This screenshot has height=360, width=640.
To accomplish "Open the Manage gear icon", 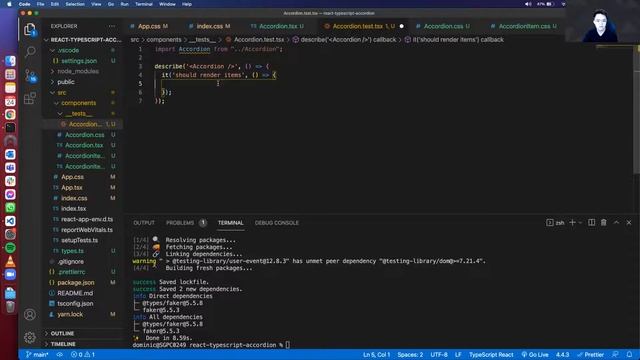I will 30,338.
